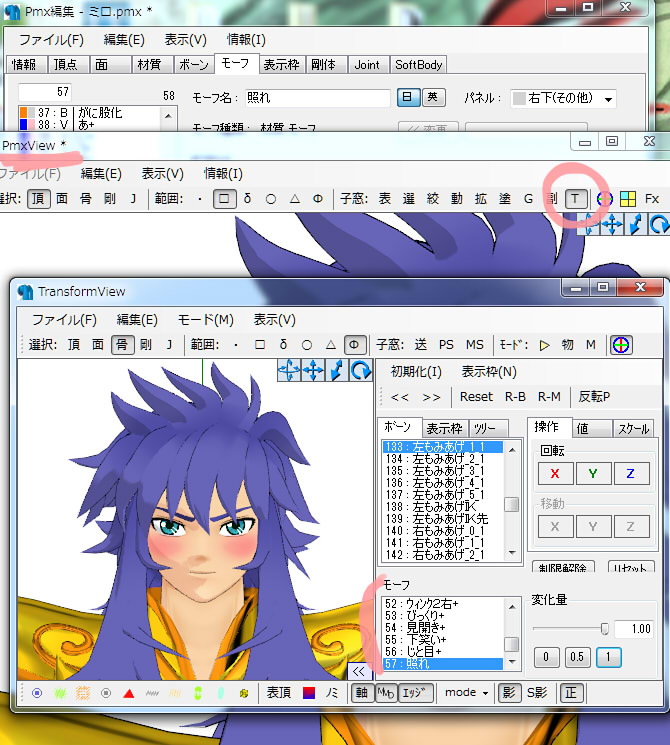
Task: Click the four-color grid icon in PmxView
Action: coord(628,199)
